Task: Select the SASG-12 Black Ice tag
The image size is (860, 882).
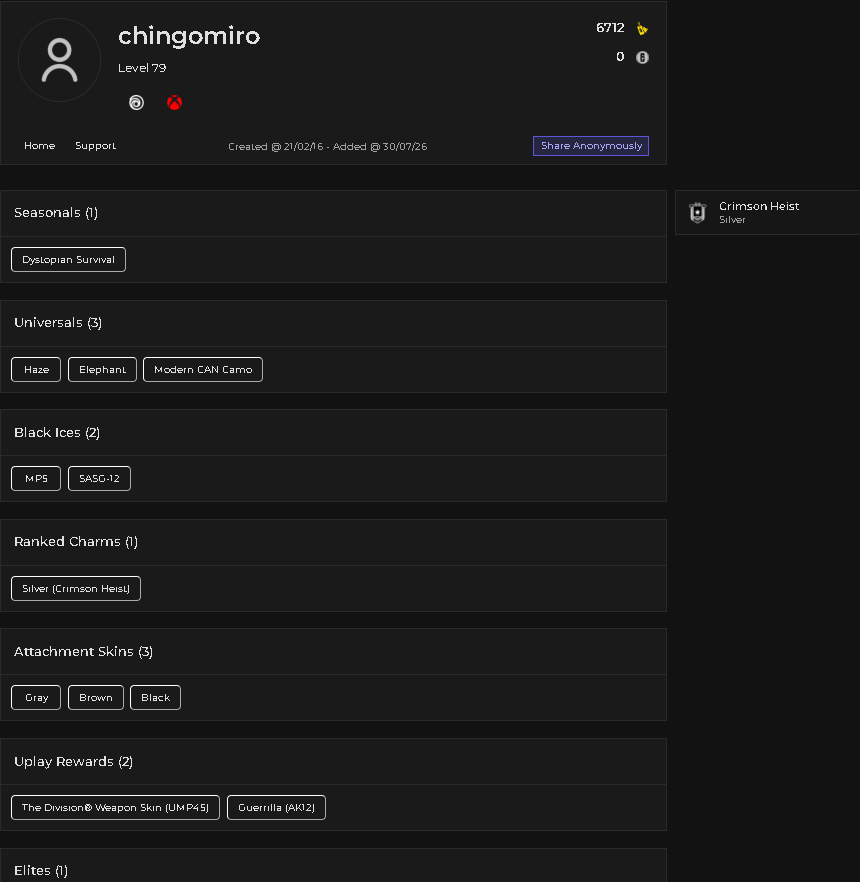Action: [x=100, y=479]
